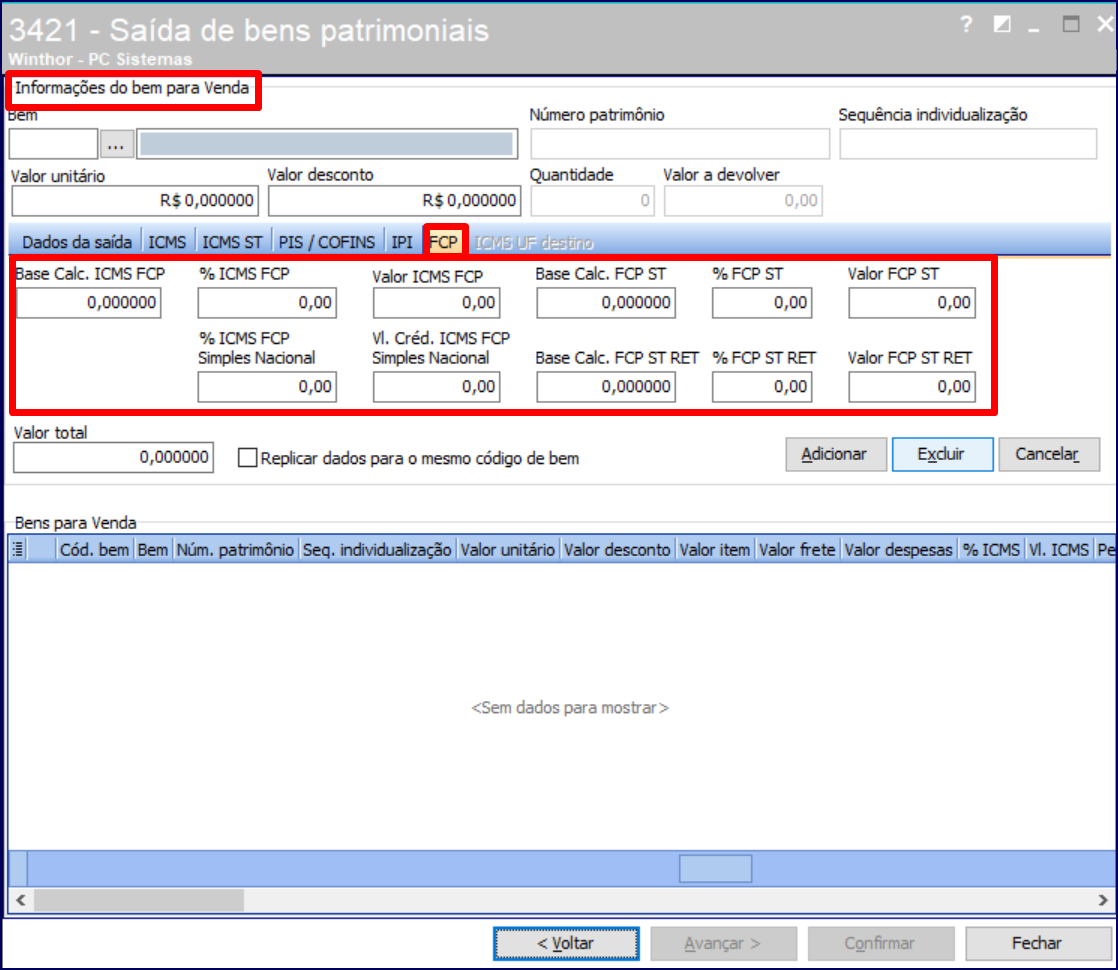This screenshot has height=970, width=1118.
Task: Focus the % FCP ST field
Action: click(762, 302)
